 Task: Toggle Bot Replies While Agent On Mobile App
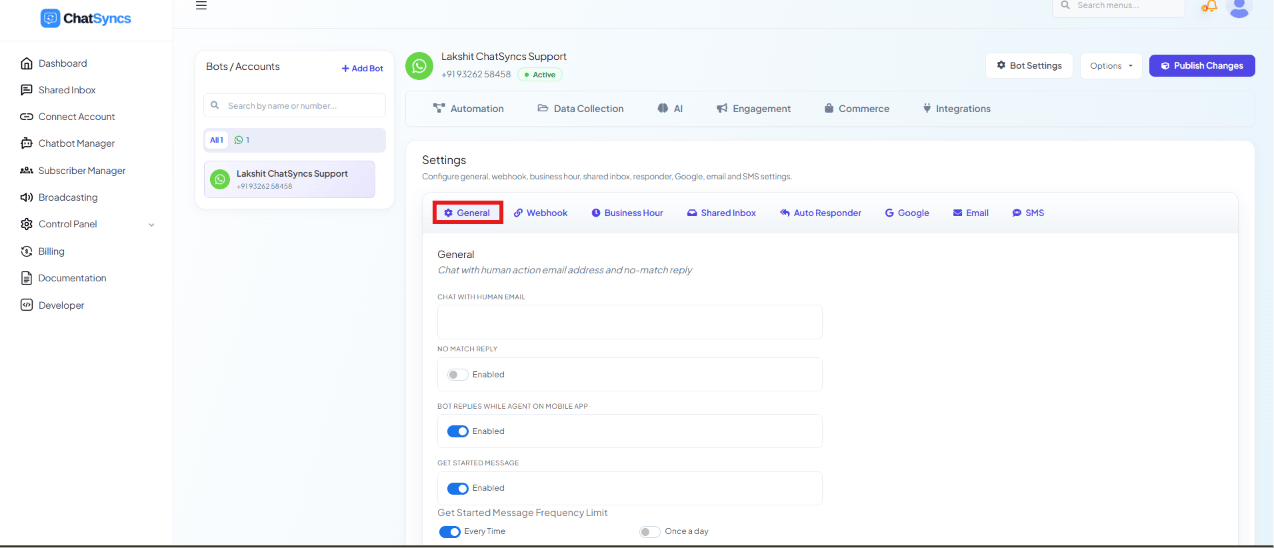(457, 432)
